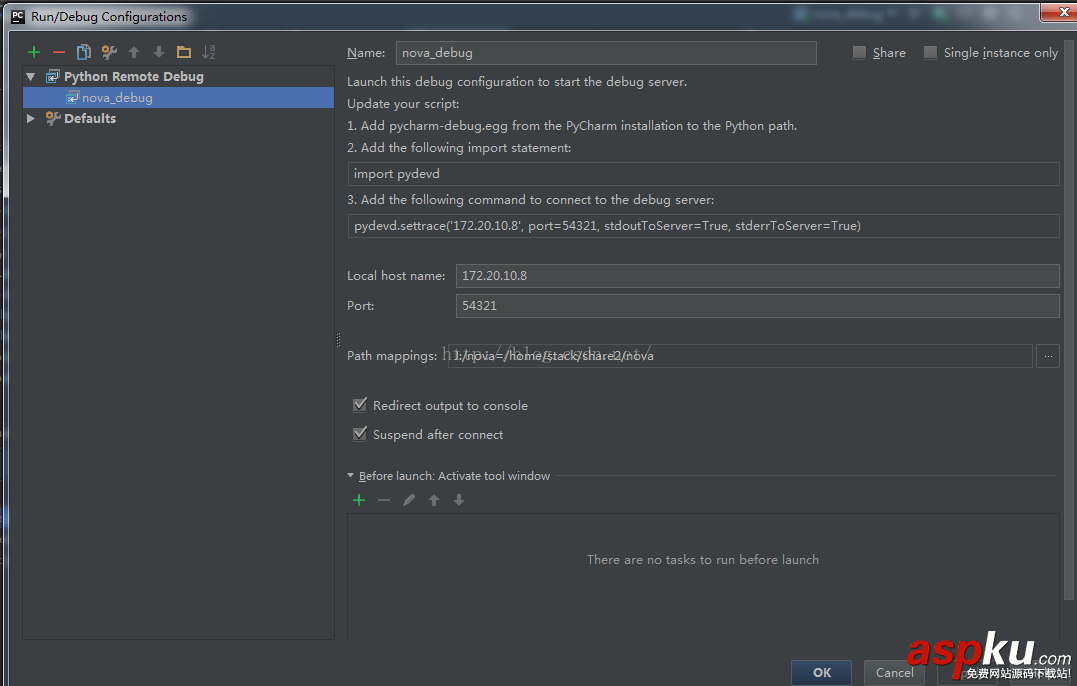This screenshot has width=1077, height=686.
Task: Remove the selected configuration
Action: pos(59,51)
